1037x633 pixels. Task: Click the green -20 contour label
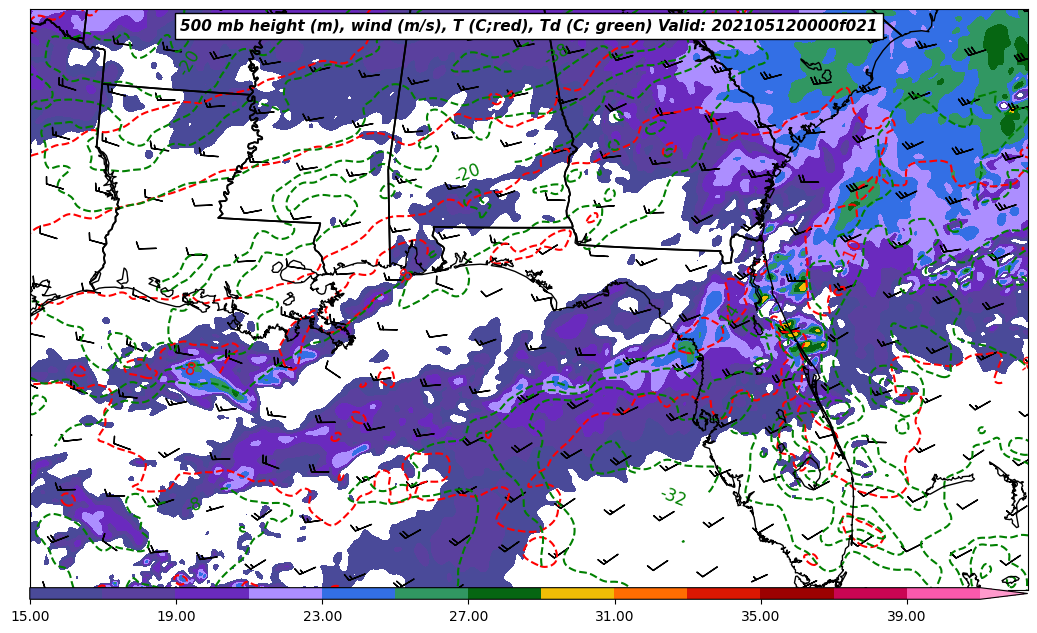[x=467, y=173]
